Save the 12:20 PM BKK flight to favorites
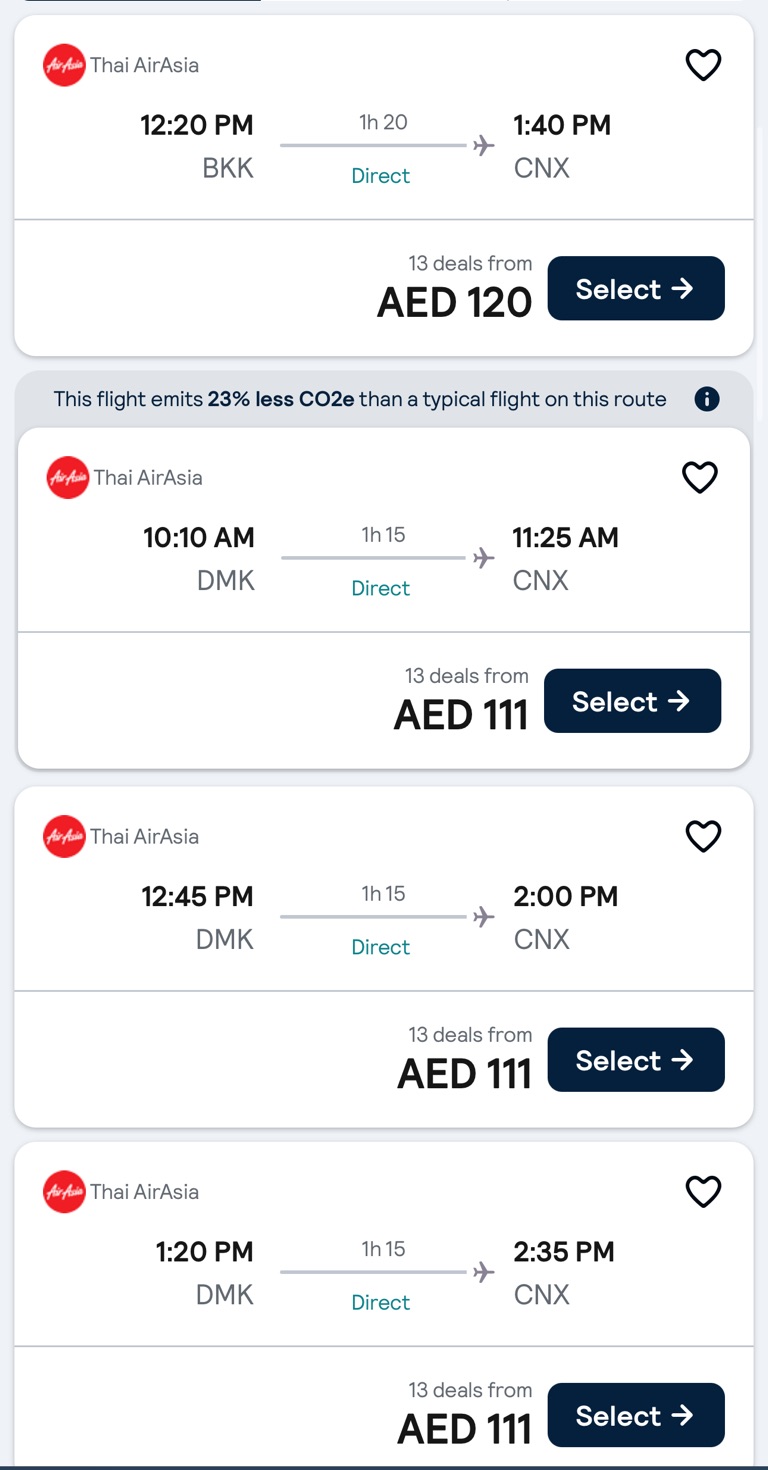The width and height of the screenshot is (768, 1470). tap(703, 66)
